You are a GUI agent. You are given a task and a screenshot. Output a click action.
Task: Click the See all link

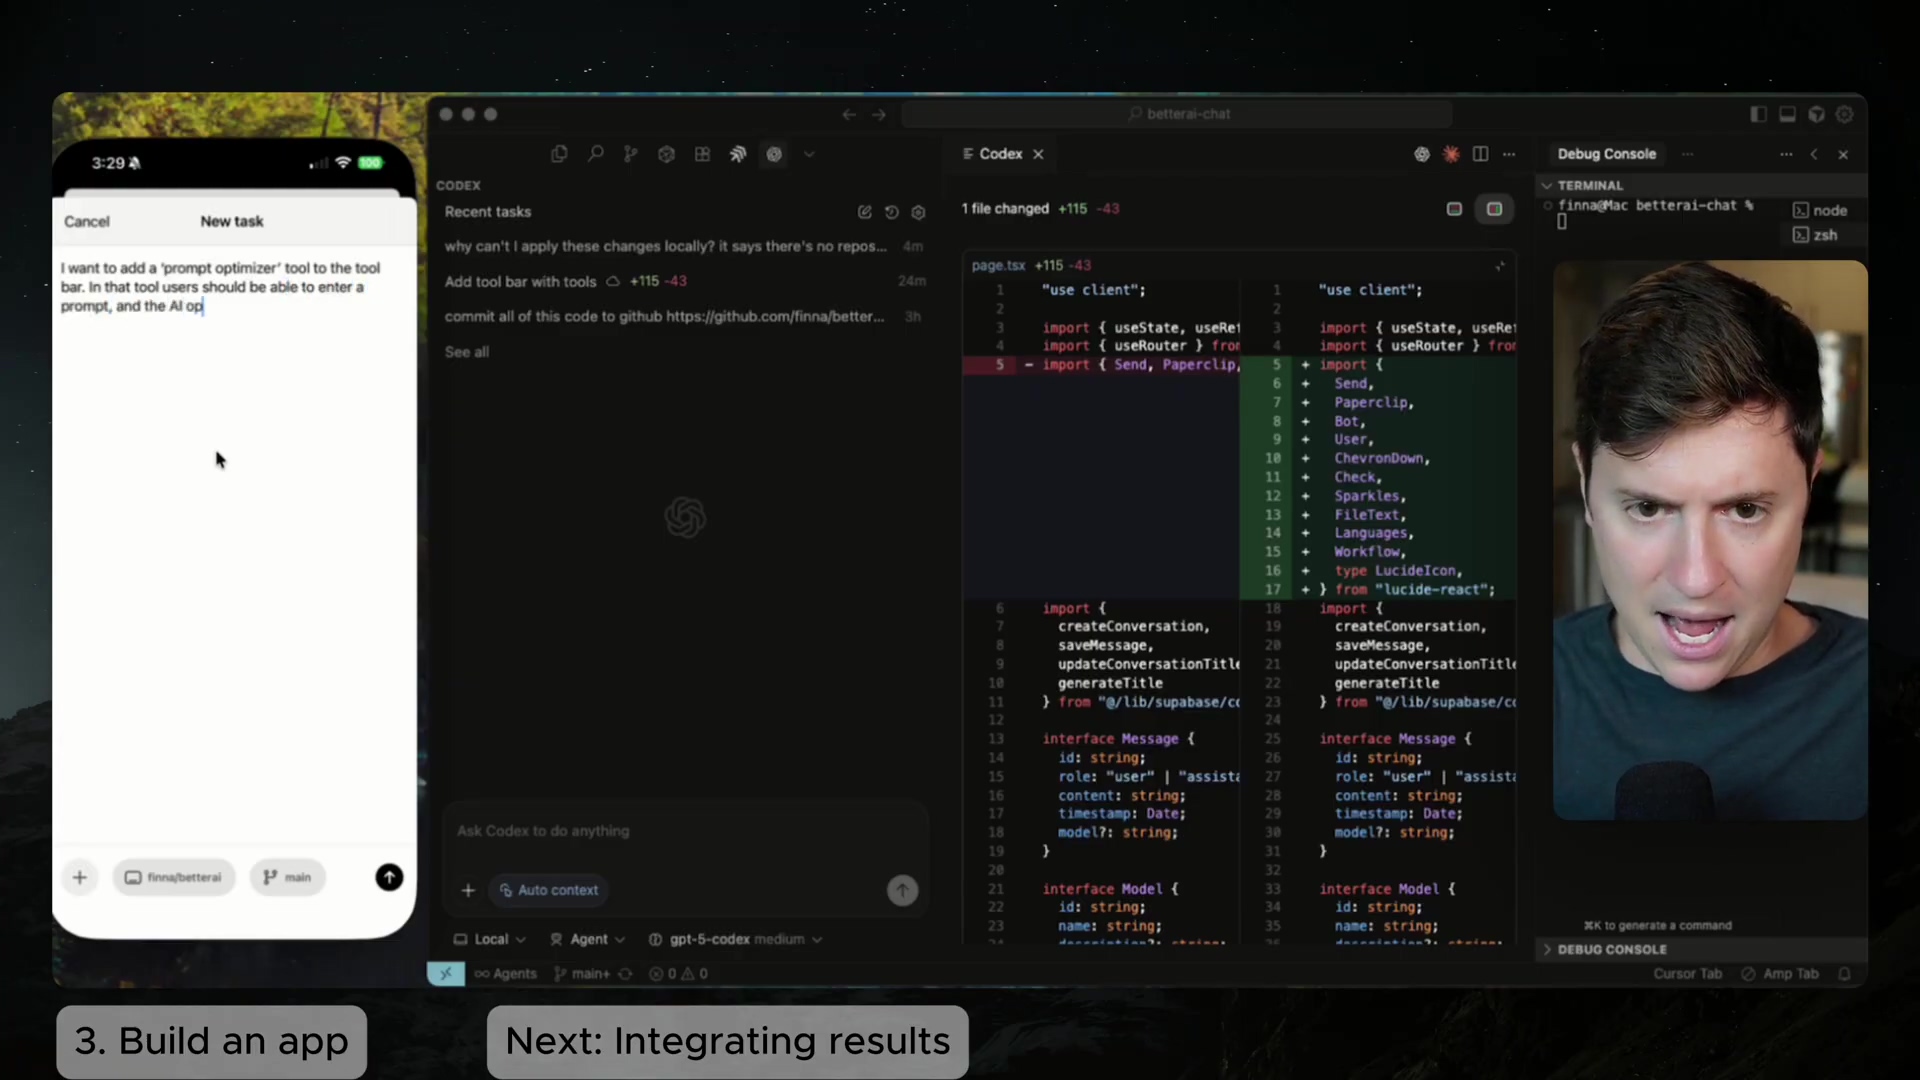click(x=467, y=352)
